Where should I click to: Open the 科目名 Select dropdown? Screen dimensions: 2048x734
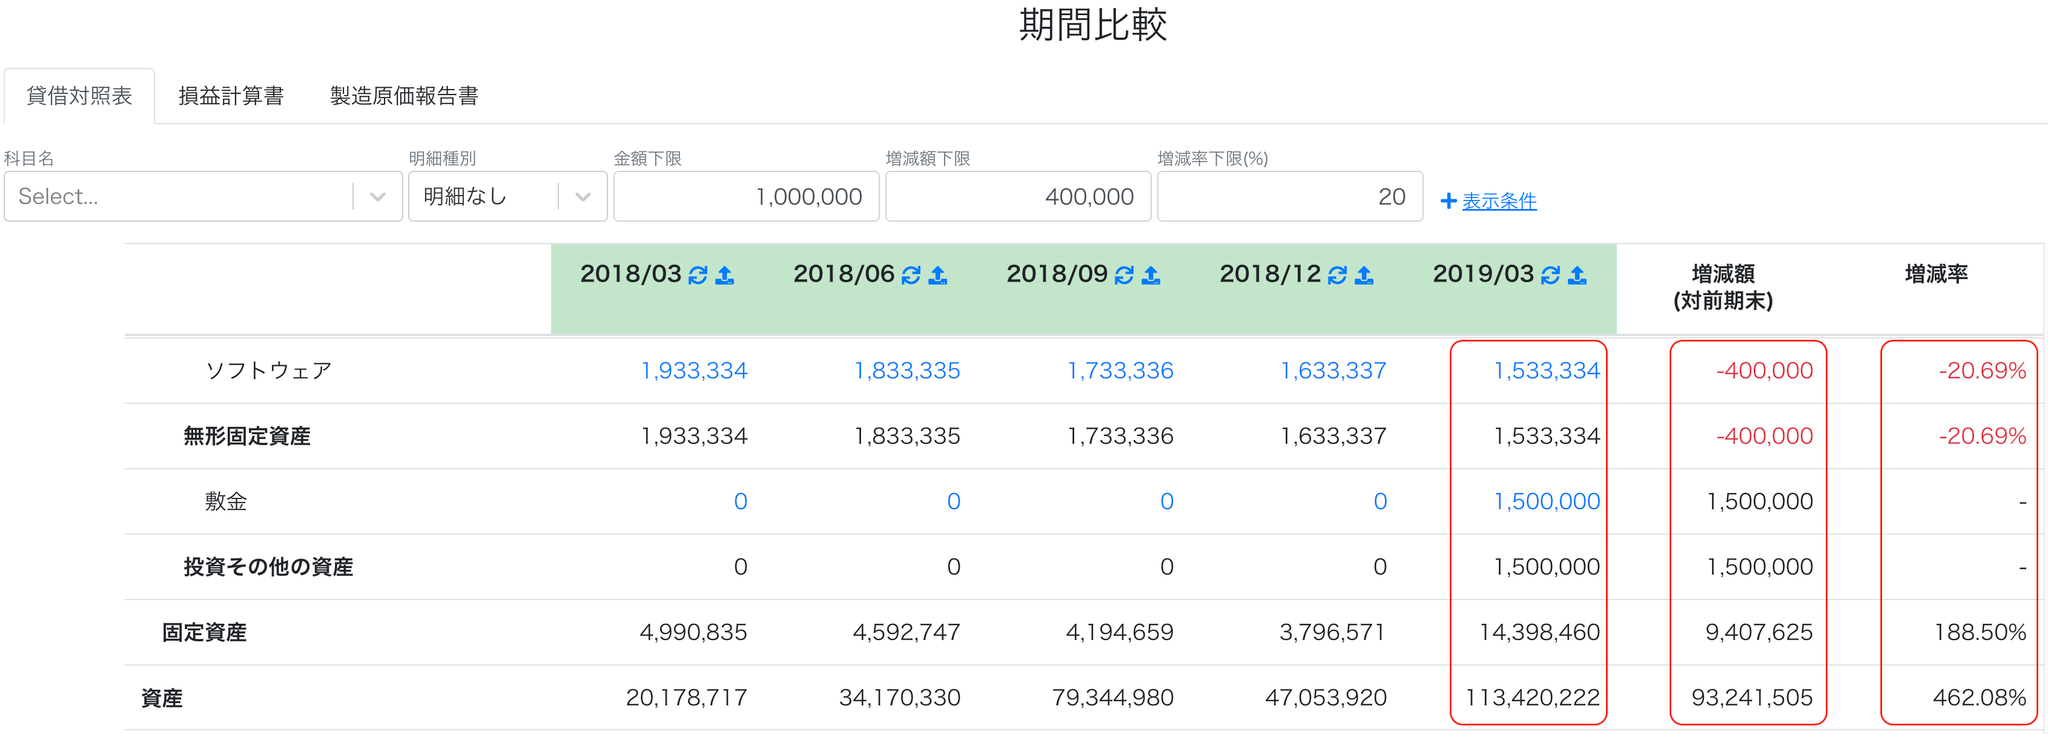(x=203, y=196)
